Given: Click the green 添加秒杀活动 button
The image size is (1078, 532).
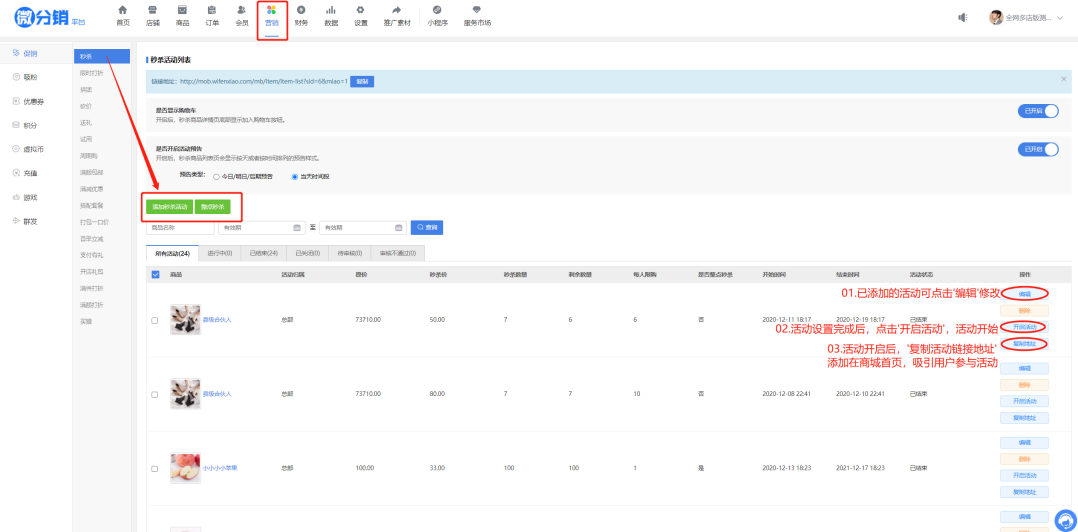Looking at the screenshot, I should [x=169, y=207].
